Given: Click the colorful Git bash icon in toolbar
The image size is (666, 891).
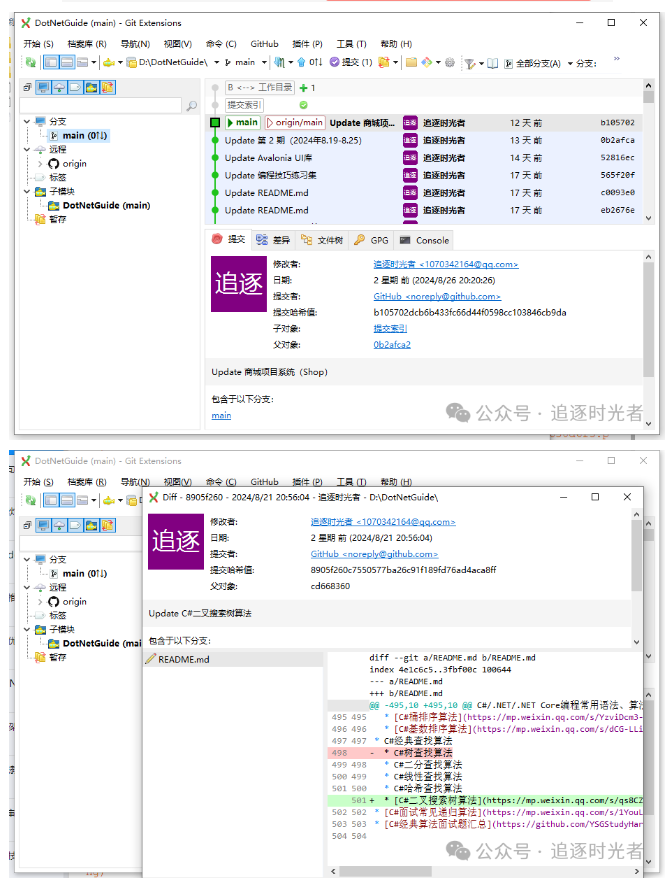Looking at the screenshot, I should 427,63.
